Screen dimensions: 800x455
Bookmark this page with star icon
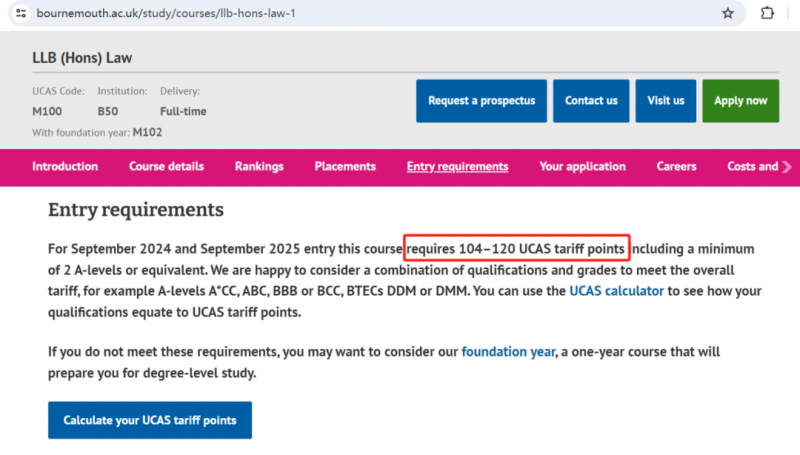click(728, 13)
